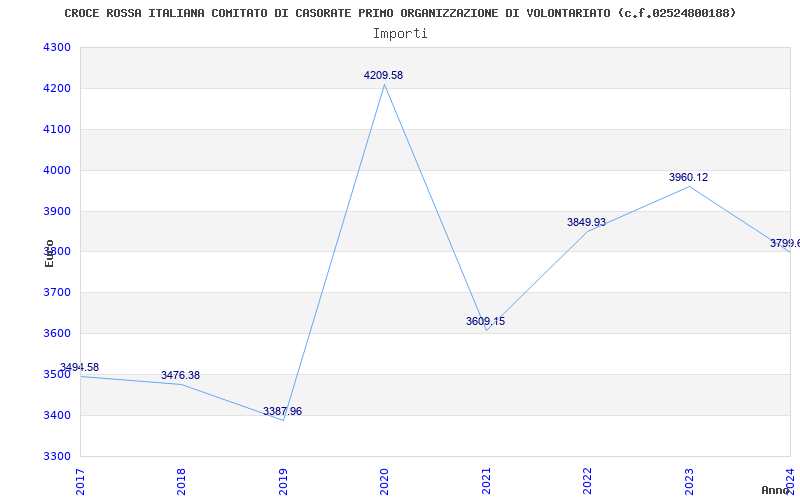Pick the 2023 x-axis label
Viewport: 800px width, 500px height.
coord(689,482)
